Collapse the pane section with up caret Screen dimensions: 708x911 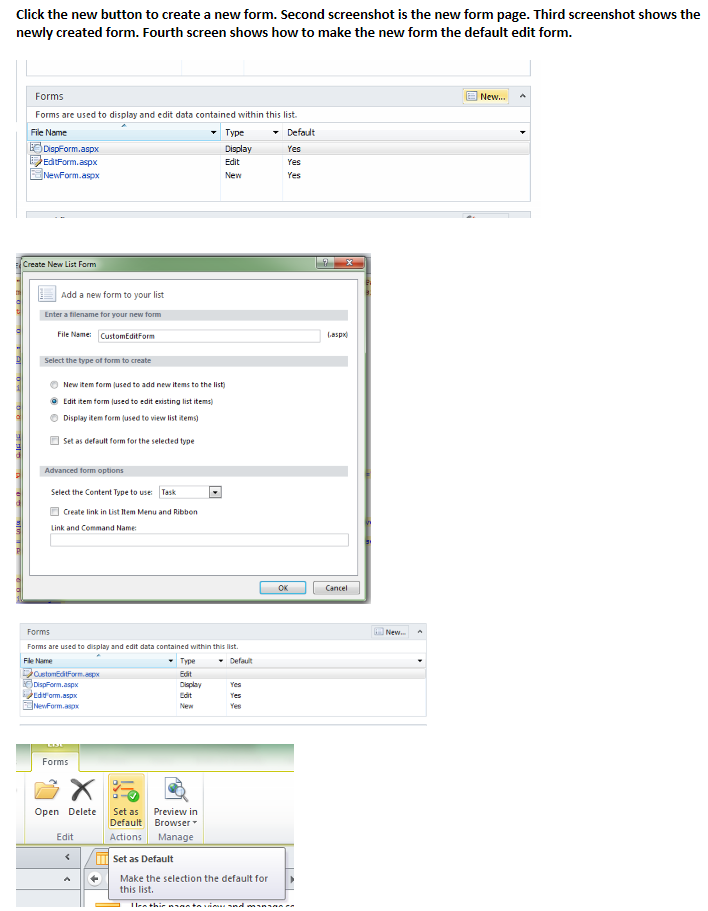(67, 880)
